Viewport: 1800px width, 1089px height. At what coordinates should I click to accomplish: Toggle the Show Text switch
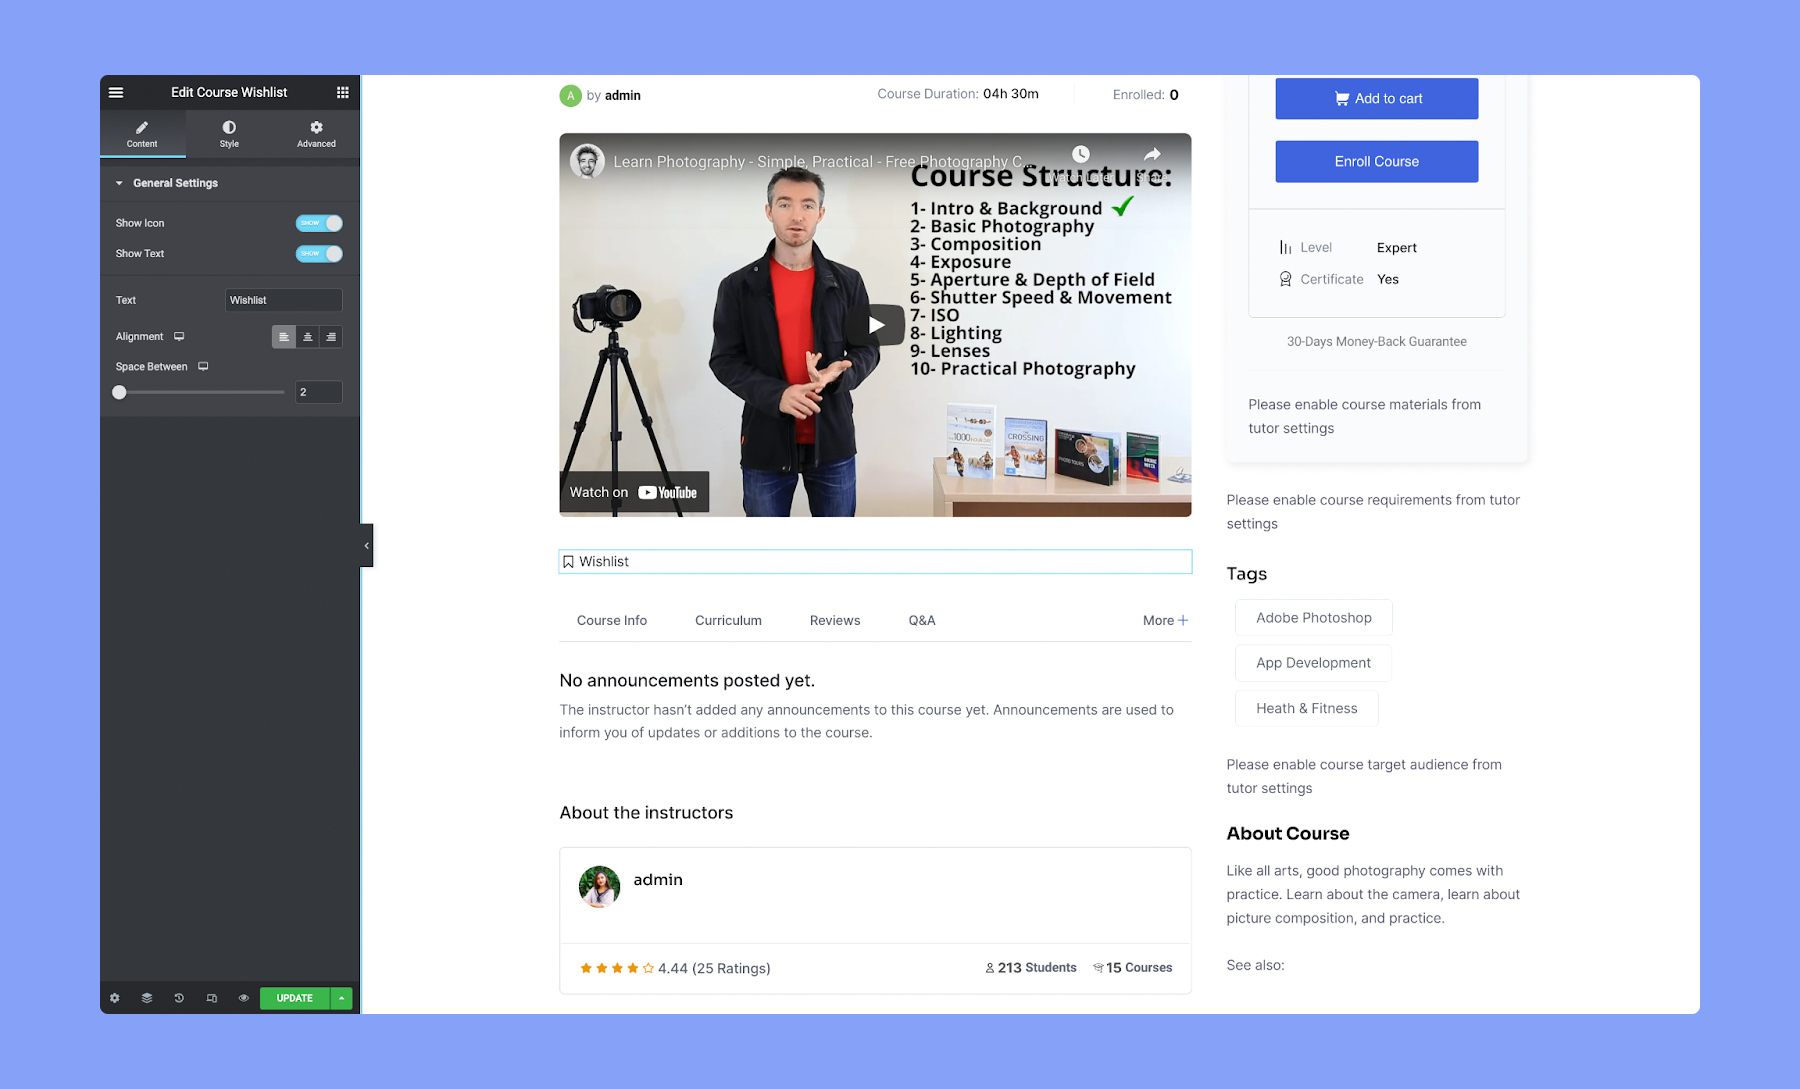[319, 253]
